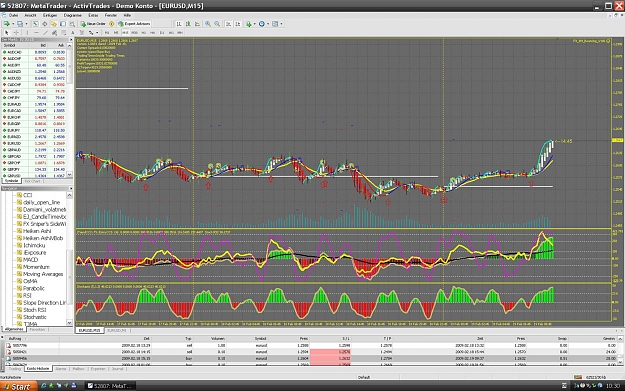Open the Diagramme menu
This screenshot has height=391, width=625.
pyautogui.click(x=73, y=15)
